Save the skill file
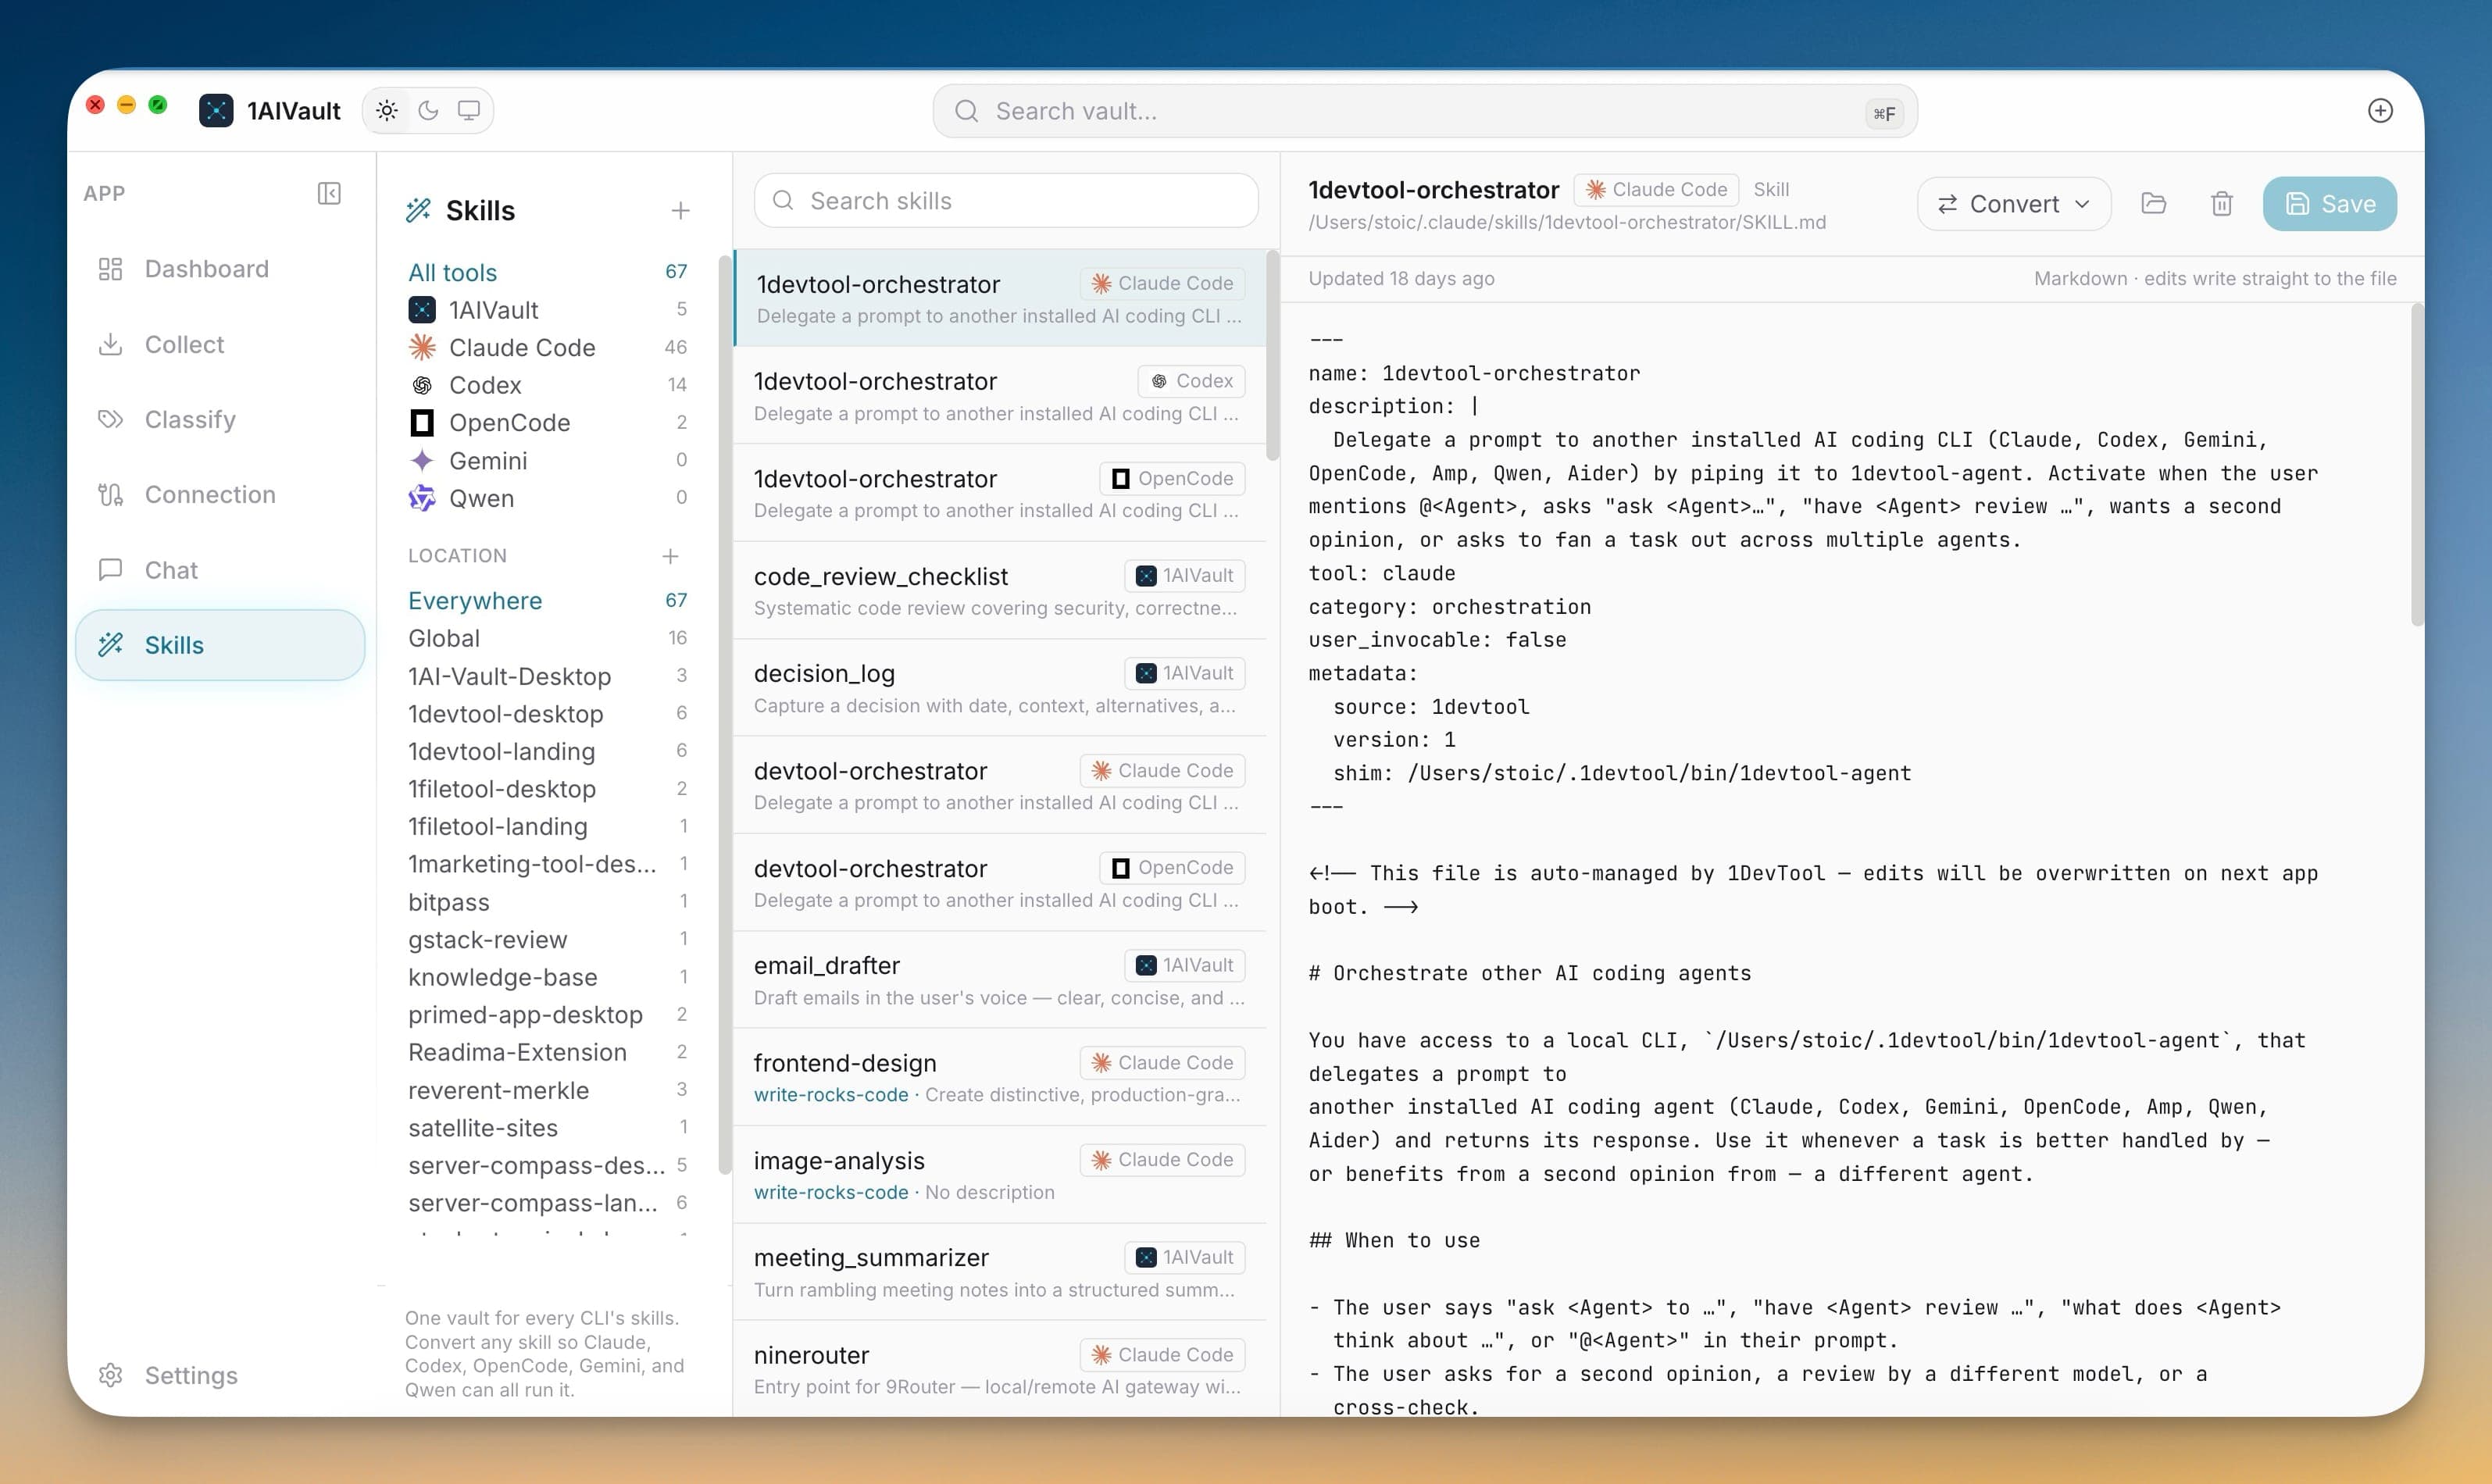The height and width of the screenshot is (1484, 2492). (x=2329, y=204)
